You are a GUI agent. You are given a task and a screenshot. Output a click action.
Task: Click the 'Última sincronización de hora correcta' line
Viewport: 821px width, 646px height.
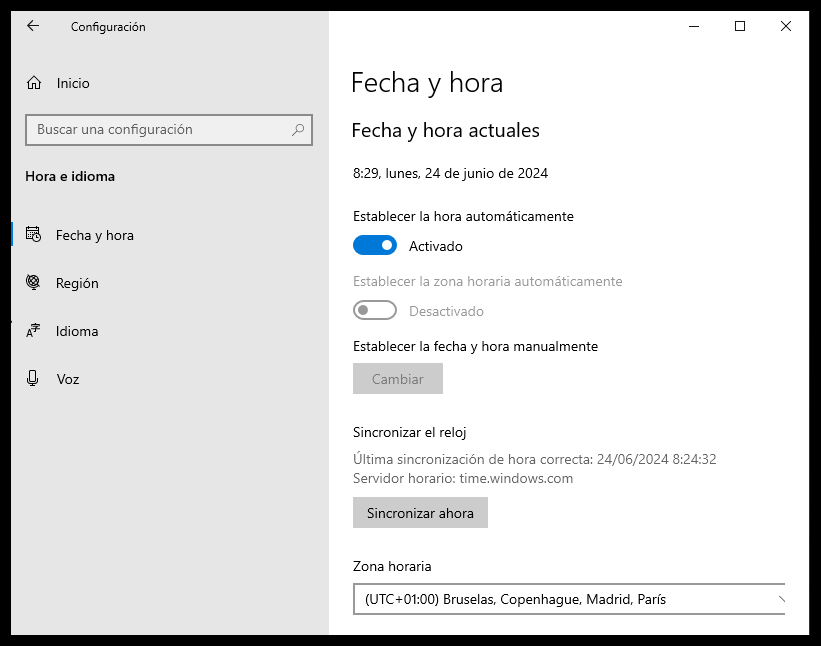pyautogui.click(x=535, y=459)
